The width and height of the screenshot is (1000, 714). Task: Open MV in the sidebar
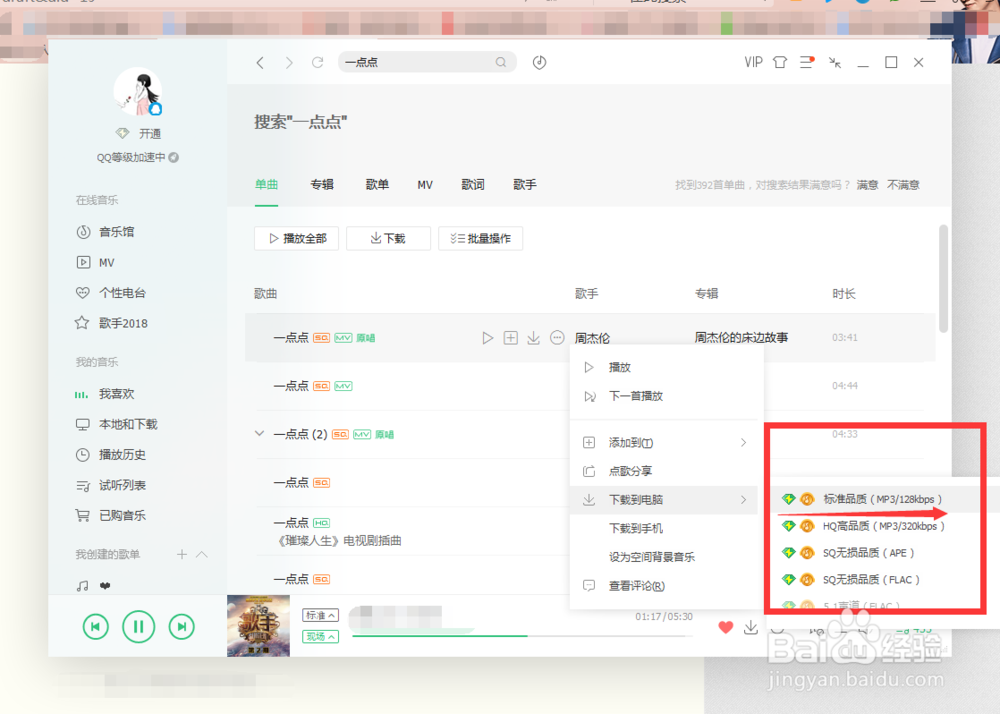click(96, 262)
